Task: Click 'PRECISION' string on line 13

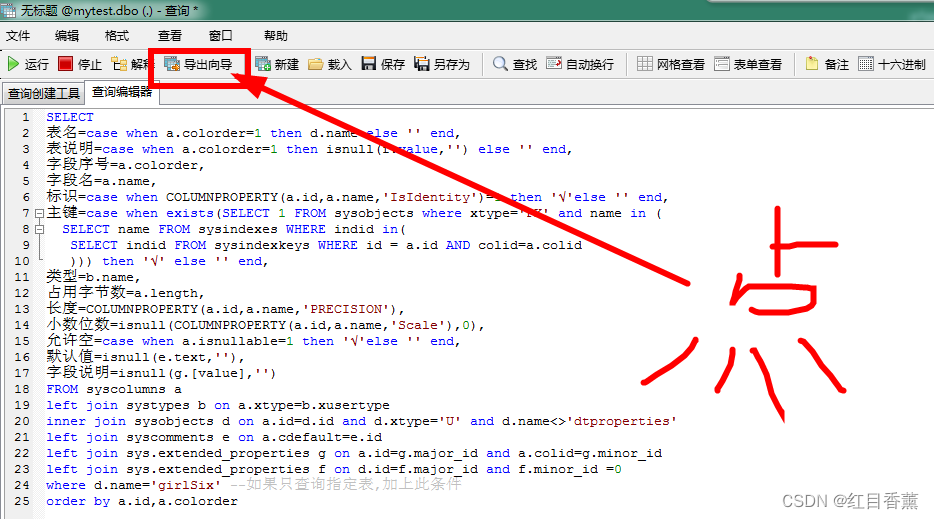Action: coord(346,309)
